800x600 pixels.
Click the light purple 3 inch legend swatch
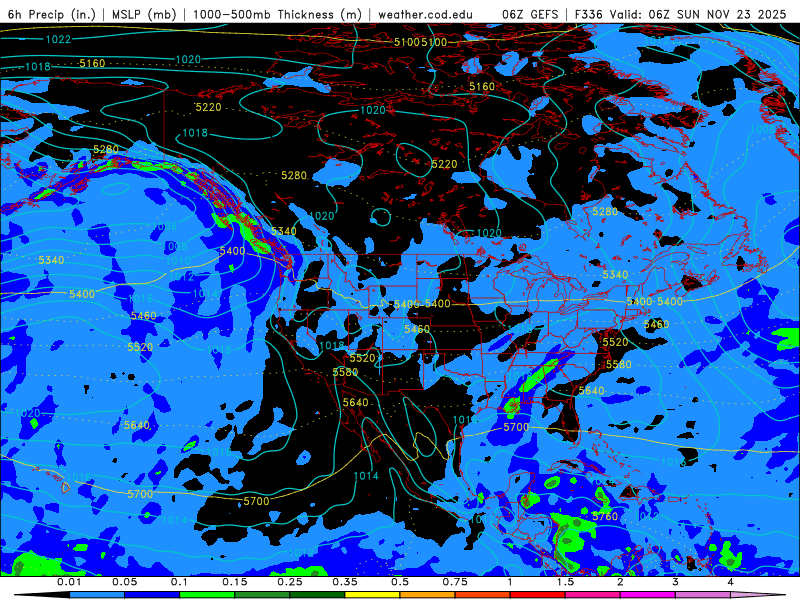(x=703, y=595)
